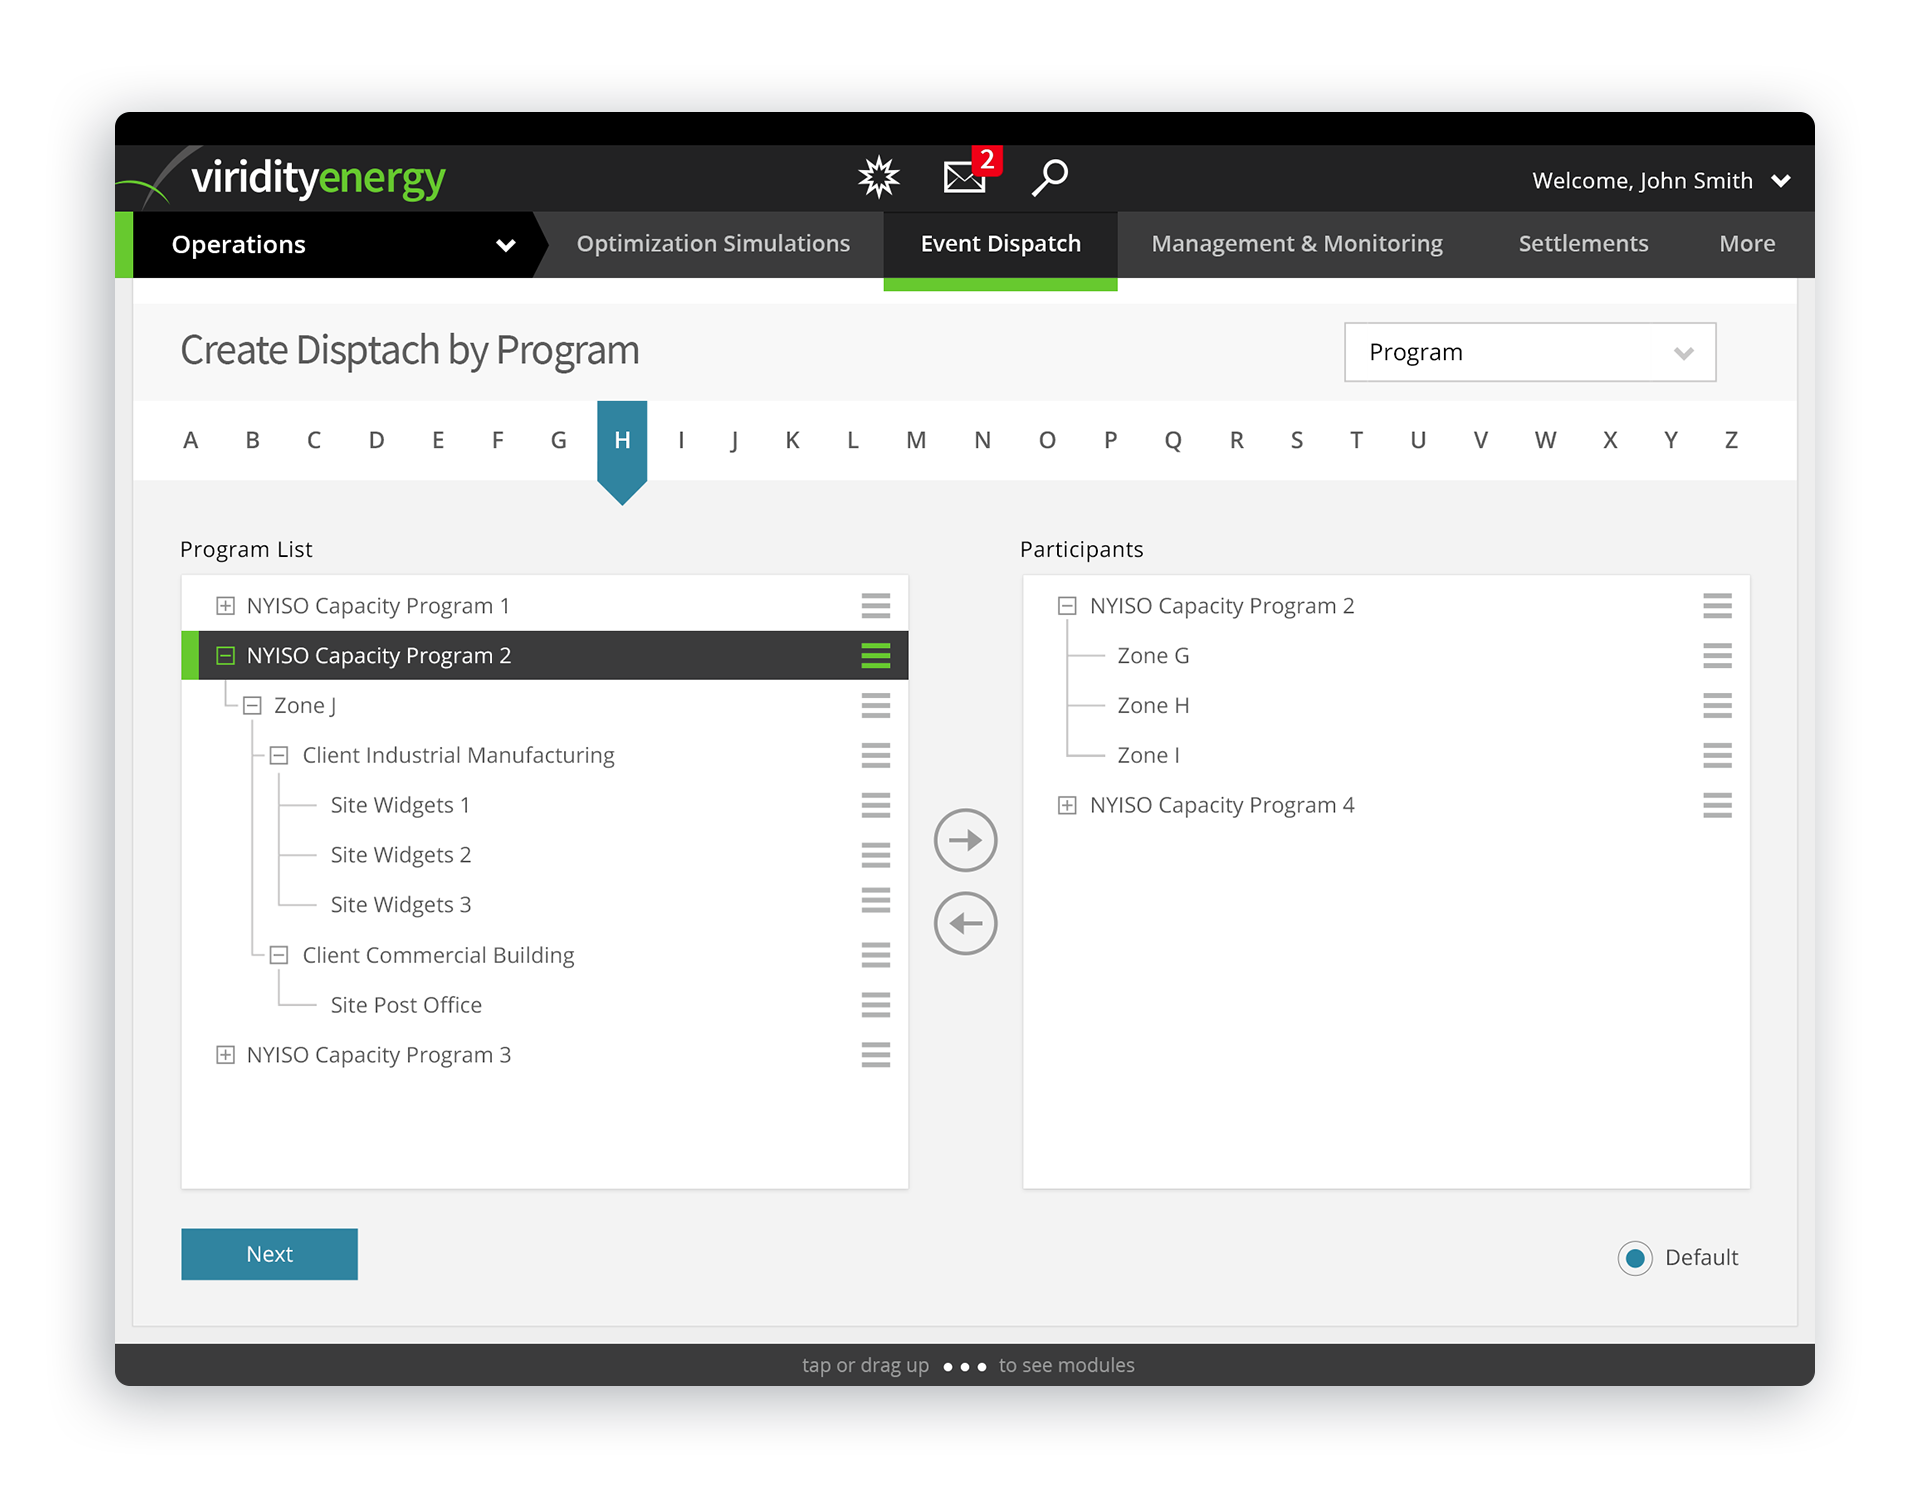This screenshot has width=1920, height=1498.
Task: Click drag handle for Client Industrial Manufacturing
Action: coord(875,755)
